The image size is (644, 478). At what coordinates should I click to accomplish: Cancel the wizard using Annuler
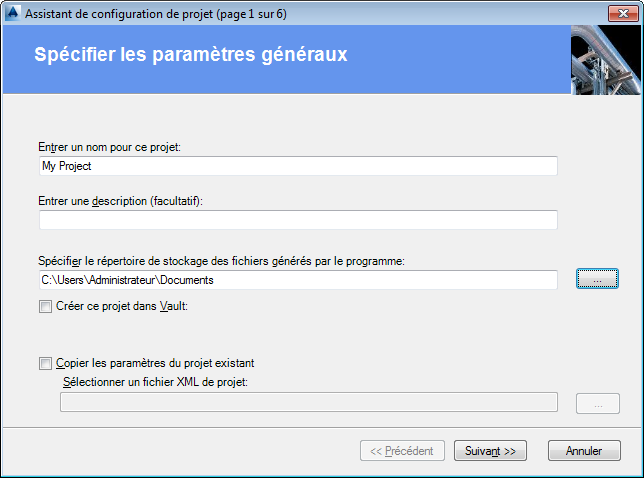[584, 451]
